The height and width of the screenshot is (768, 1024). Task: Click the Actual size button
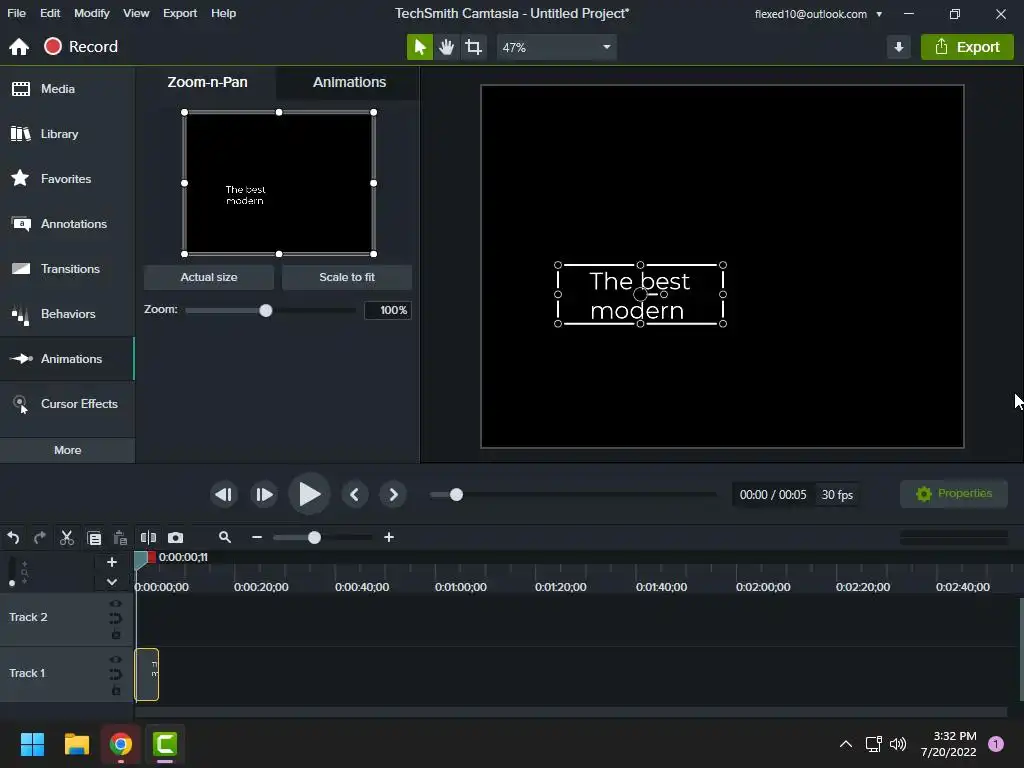click(x=209, y=278)
